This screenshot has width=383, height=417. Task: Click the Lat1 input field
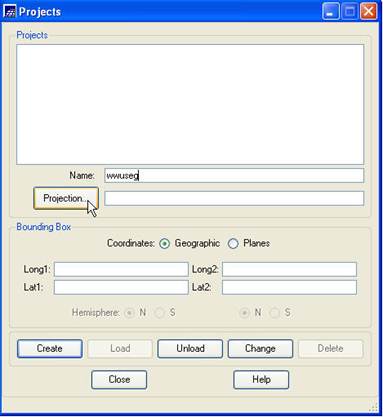(x=121, y=287)
